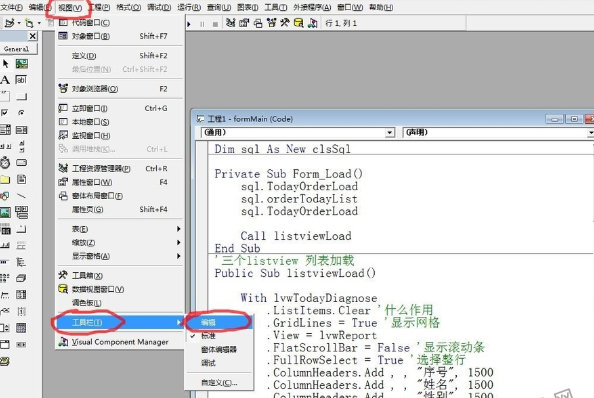This screenshot has width=594, height=398.
Task: Select the FileListBox control tool
Action: point(21,179)
